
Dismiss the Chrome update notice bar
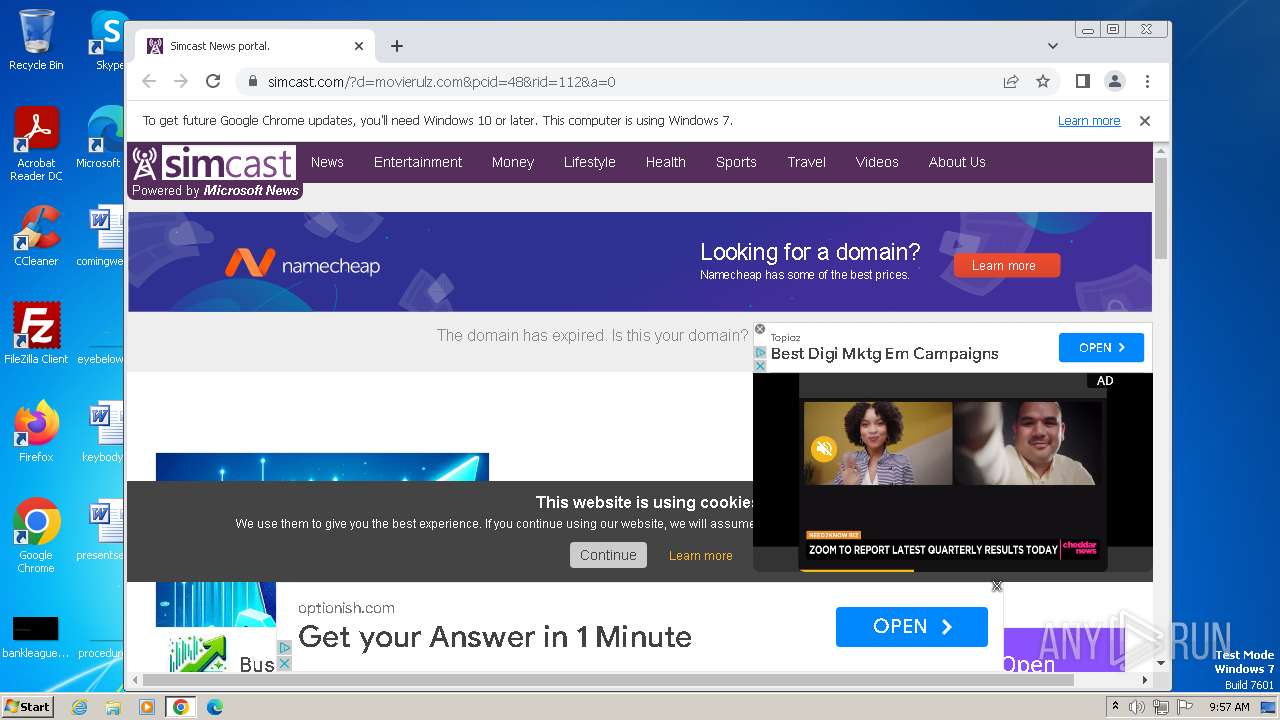tap(1145, 121)
